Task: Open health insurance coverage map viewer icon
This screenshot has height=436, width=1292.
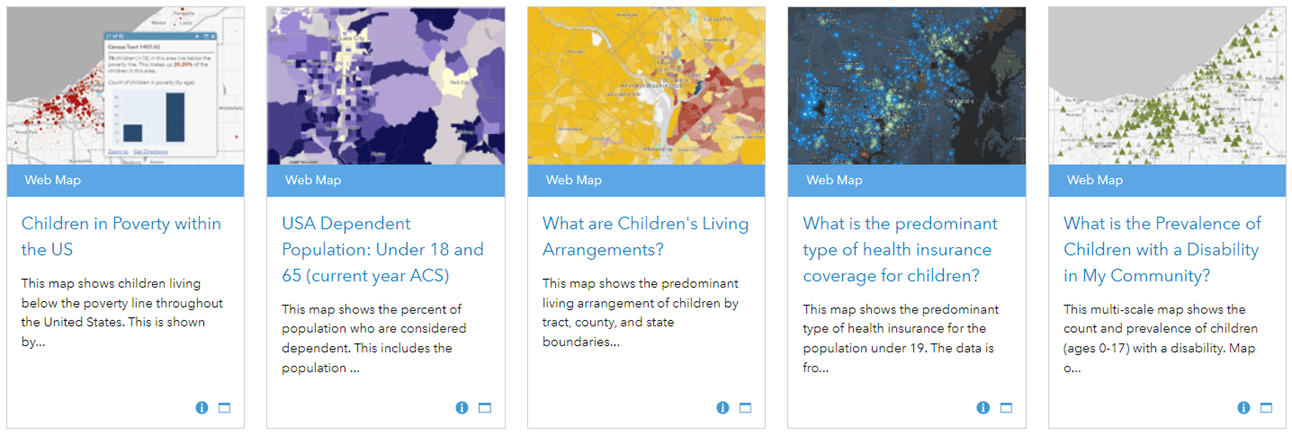Action: [1006, 408]
